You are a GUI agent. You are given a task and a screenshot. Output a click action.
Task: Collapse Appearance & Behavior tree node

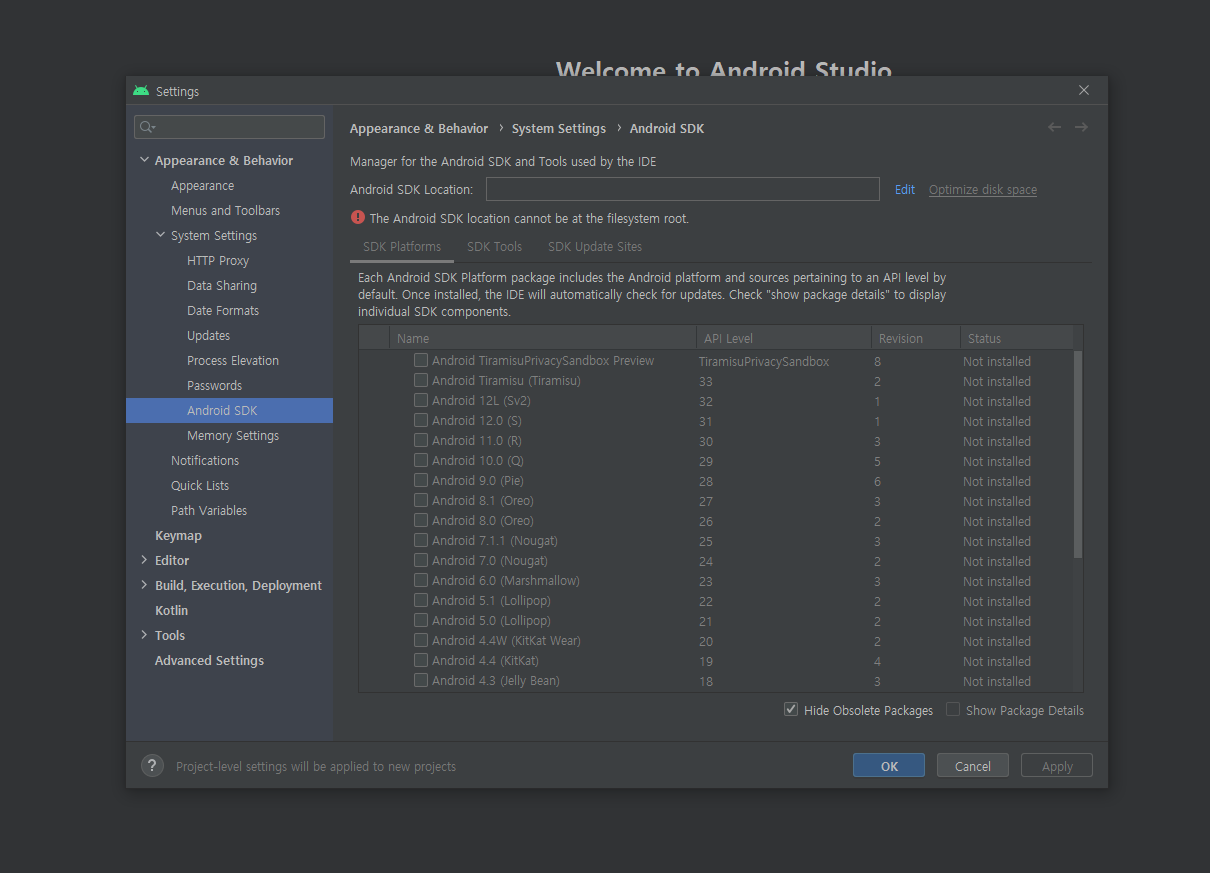coord(144,160)
